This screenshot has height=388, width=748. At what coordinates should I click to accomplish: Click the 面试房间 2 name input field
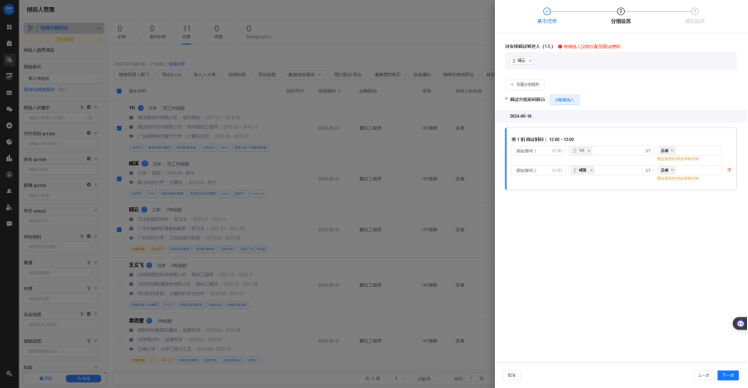point(539,170)
